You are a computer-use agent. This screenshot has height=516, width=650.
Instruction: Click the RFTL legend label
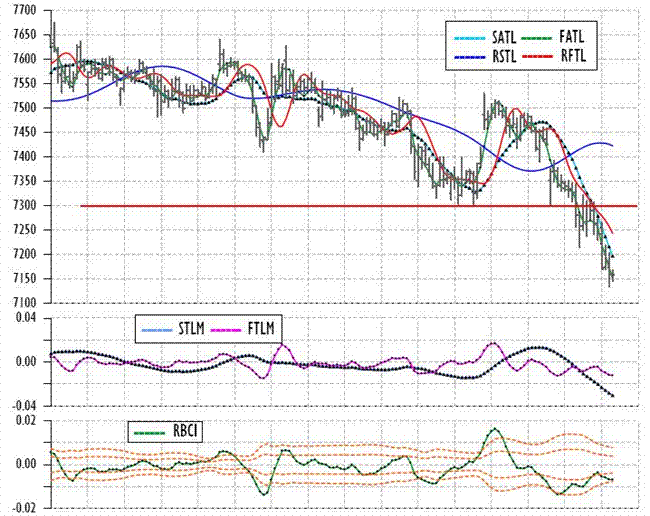(574, 56)
